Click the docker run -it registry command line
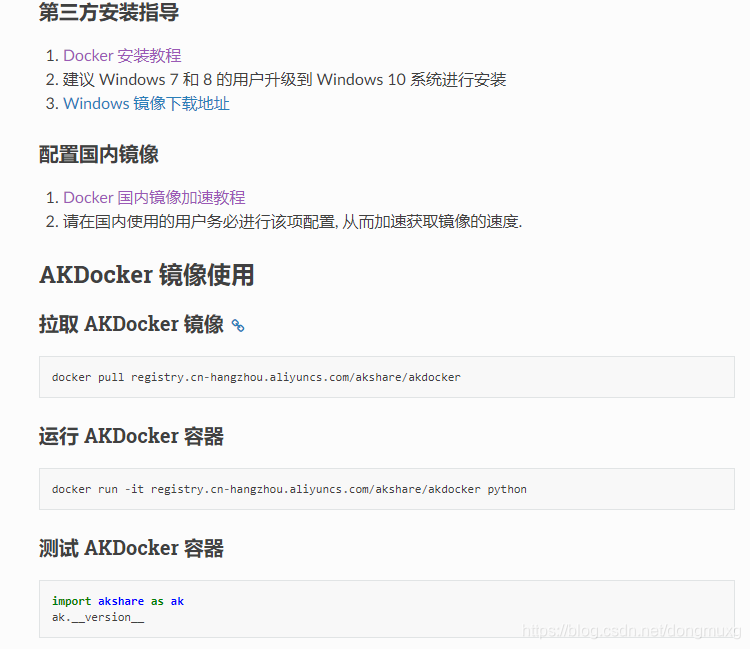The height and width of the screenshot is (649, 750). pos(289,489)
